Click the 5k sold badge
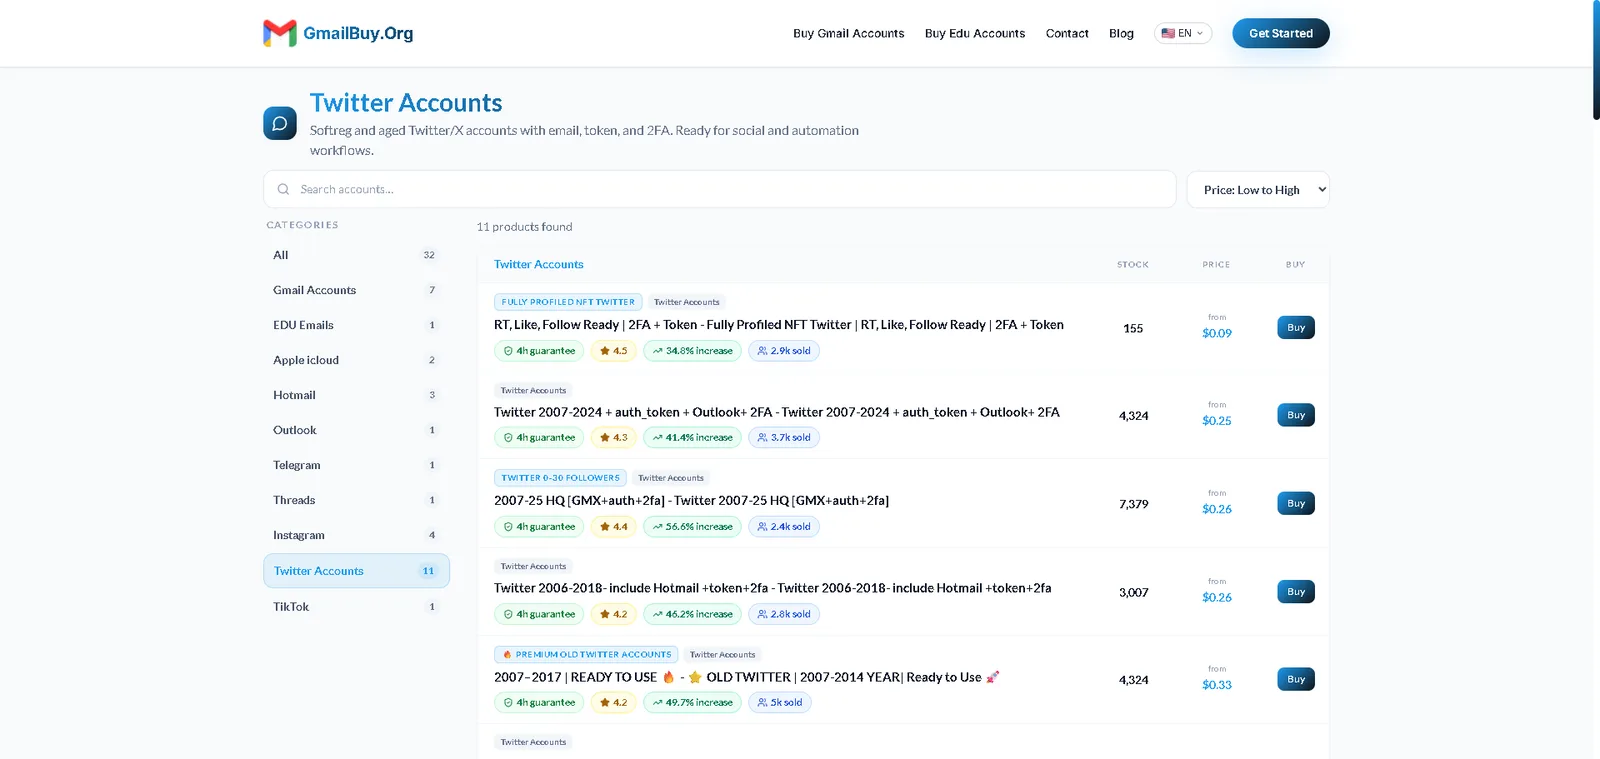The height and width of the screenshot is (759, 1600). click(x=780, y=703)
